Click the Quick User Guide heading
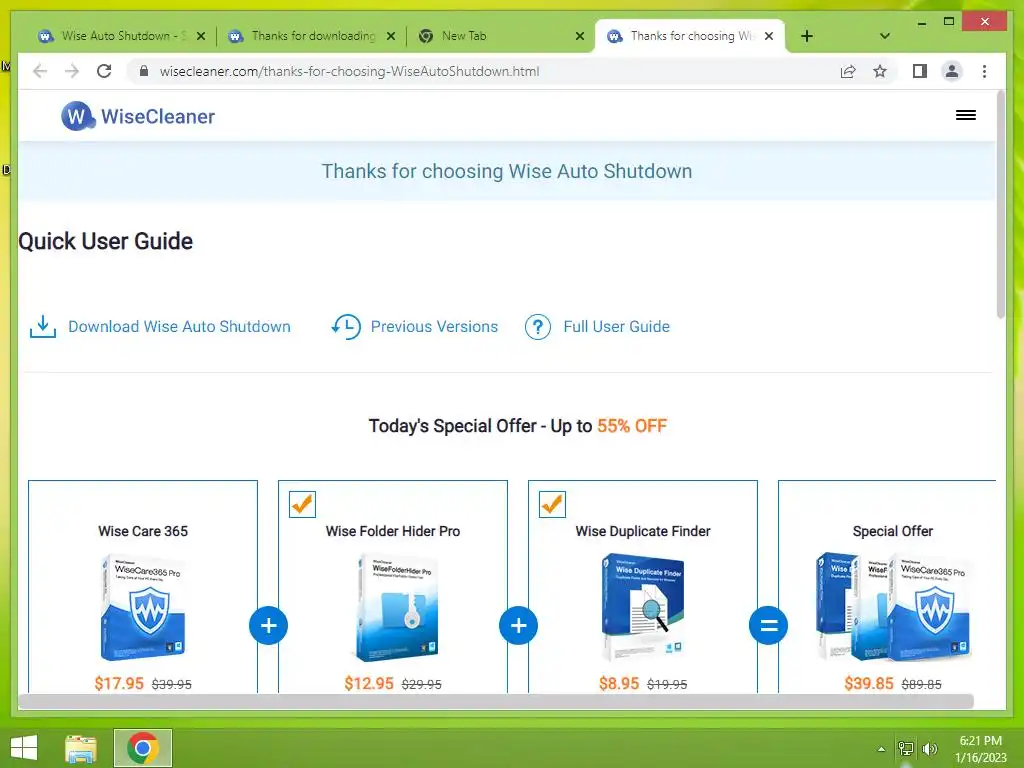 (x=106, y=241)
